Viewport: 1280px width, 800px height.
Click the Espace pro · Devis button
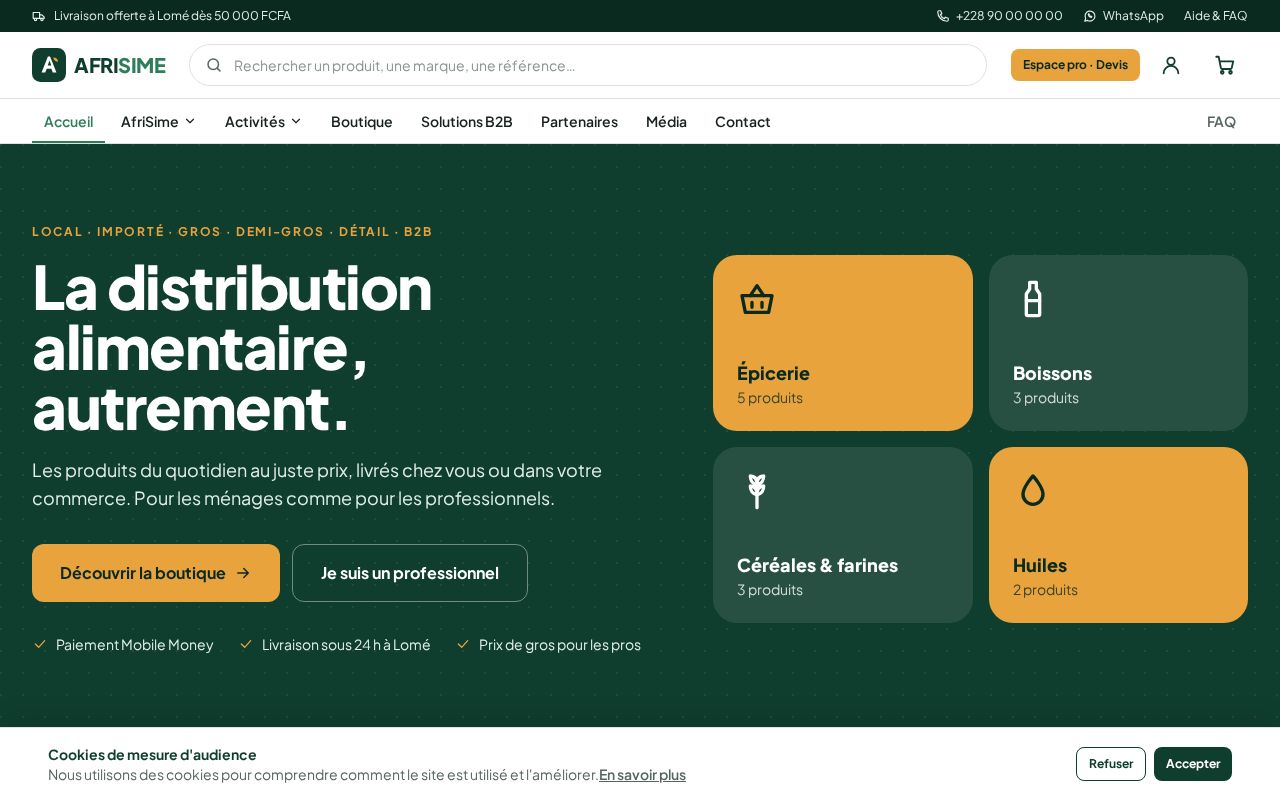coord(1075,65)
